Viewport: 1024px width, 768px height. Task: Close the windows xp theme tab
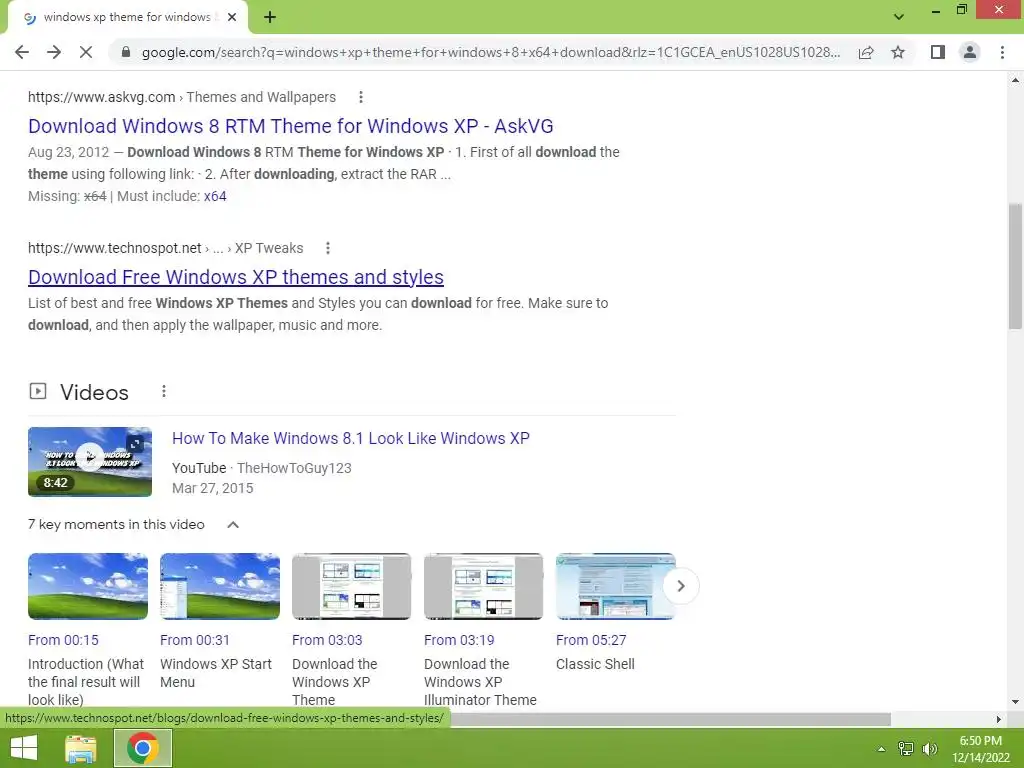pyautogui.click(x=231, y=18)
